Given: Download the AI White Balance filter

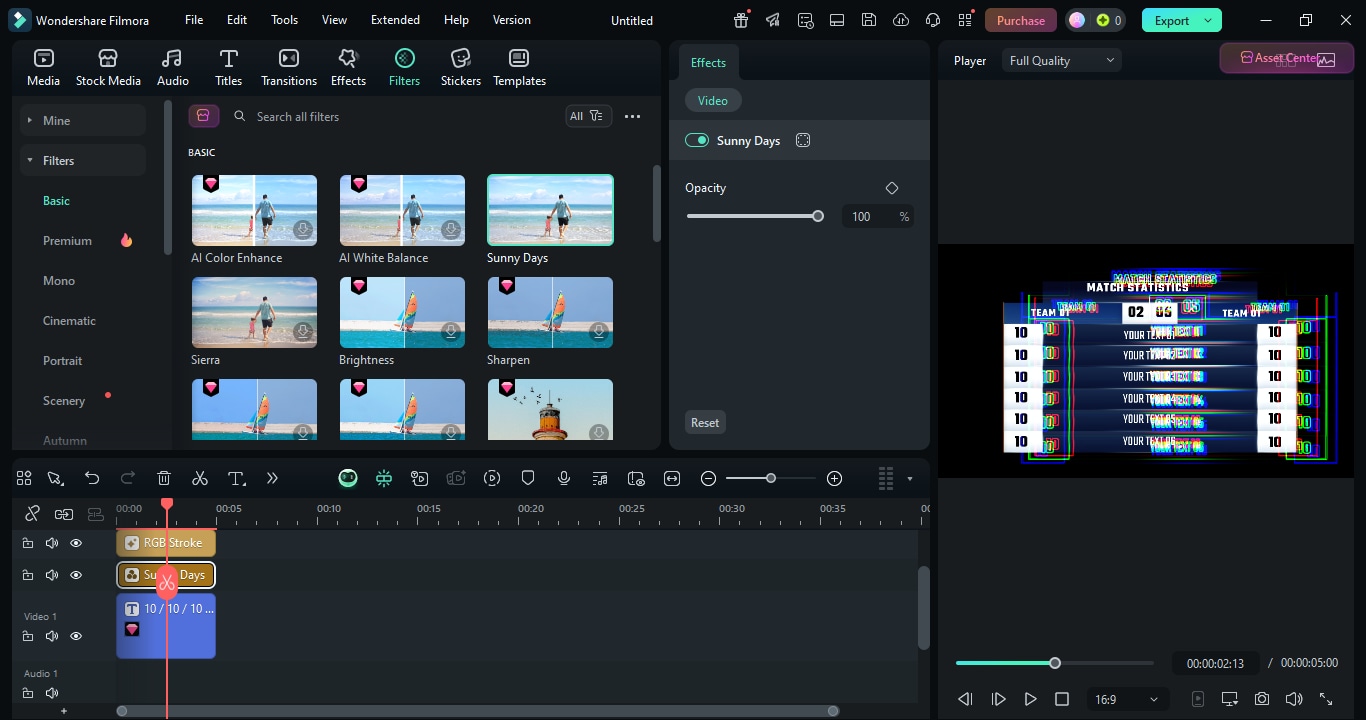Looking at the screenshot, I should click(x=452, y=230).
